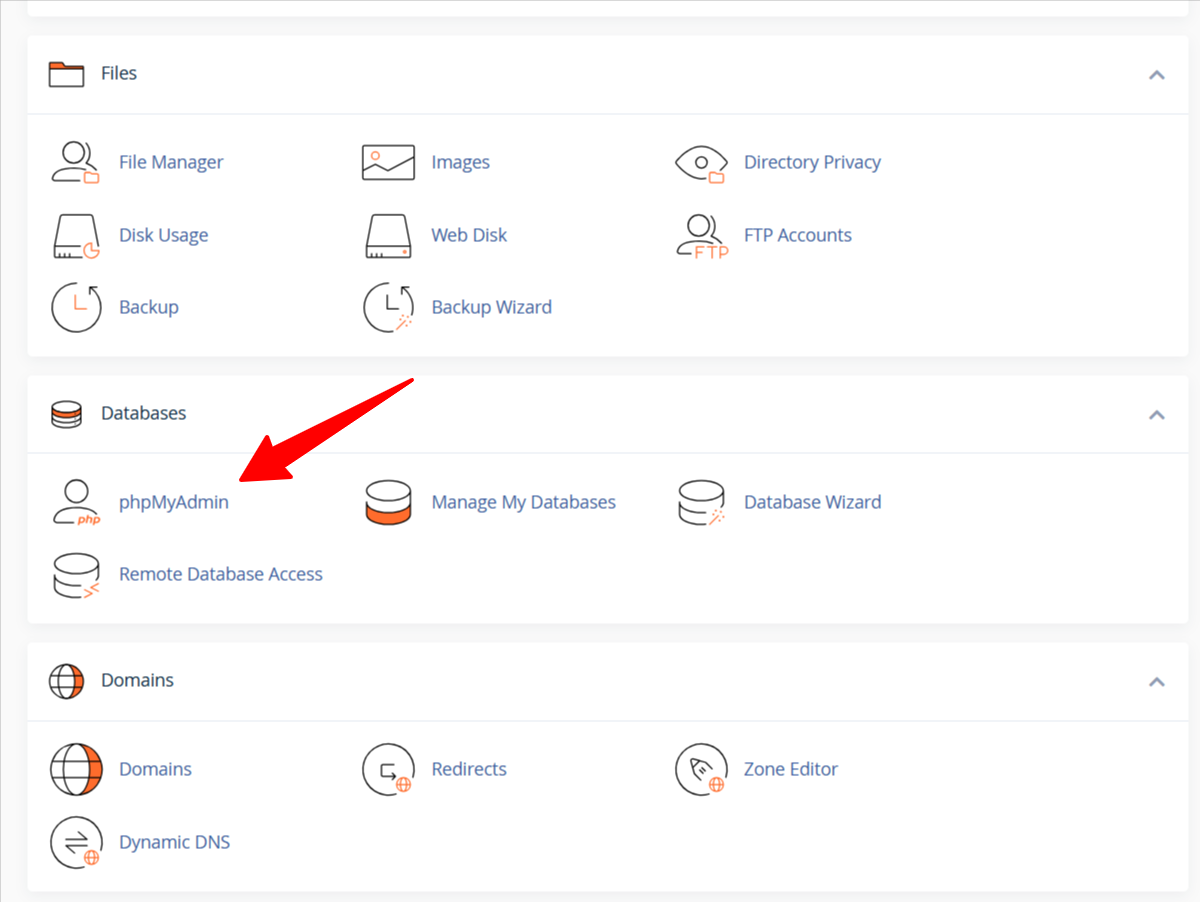Open the File Manager icon
The image size is (1200, 902).
point(76,162)
